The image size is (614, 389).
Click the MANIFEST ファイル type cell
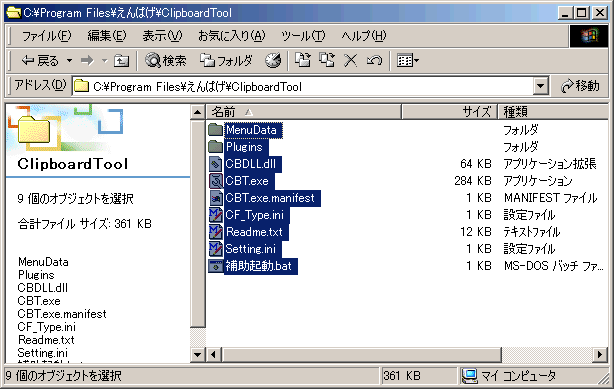(551, 198)
